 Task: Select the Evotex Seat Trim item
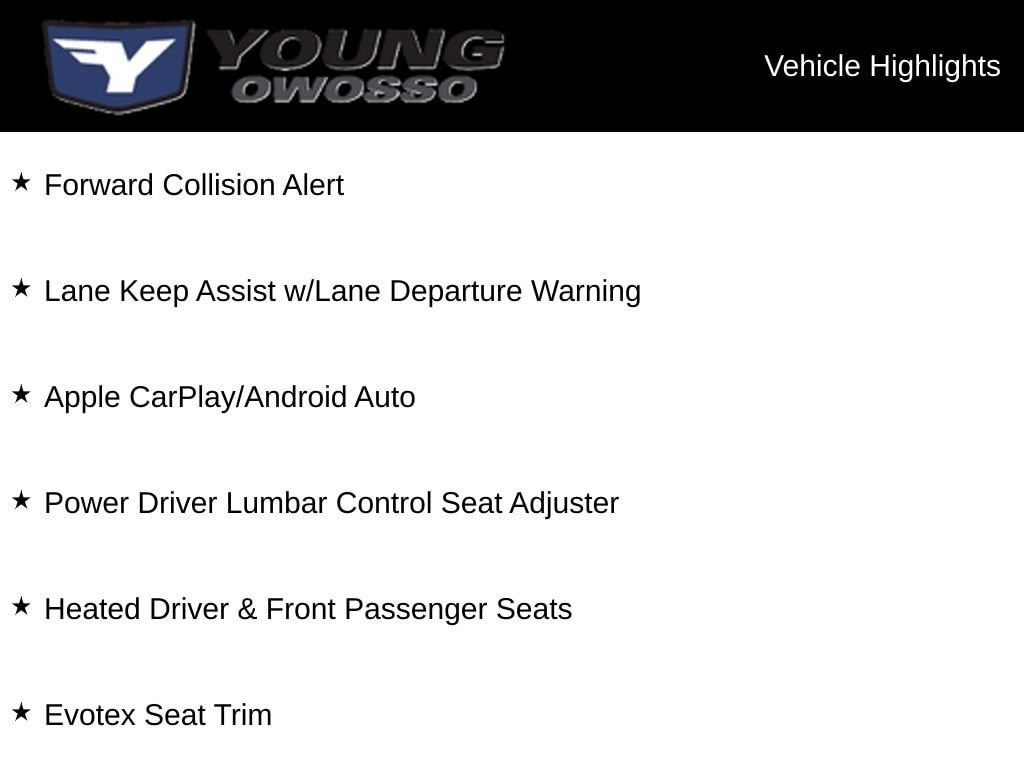(158, 715)
